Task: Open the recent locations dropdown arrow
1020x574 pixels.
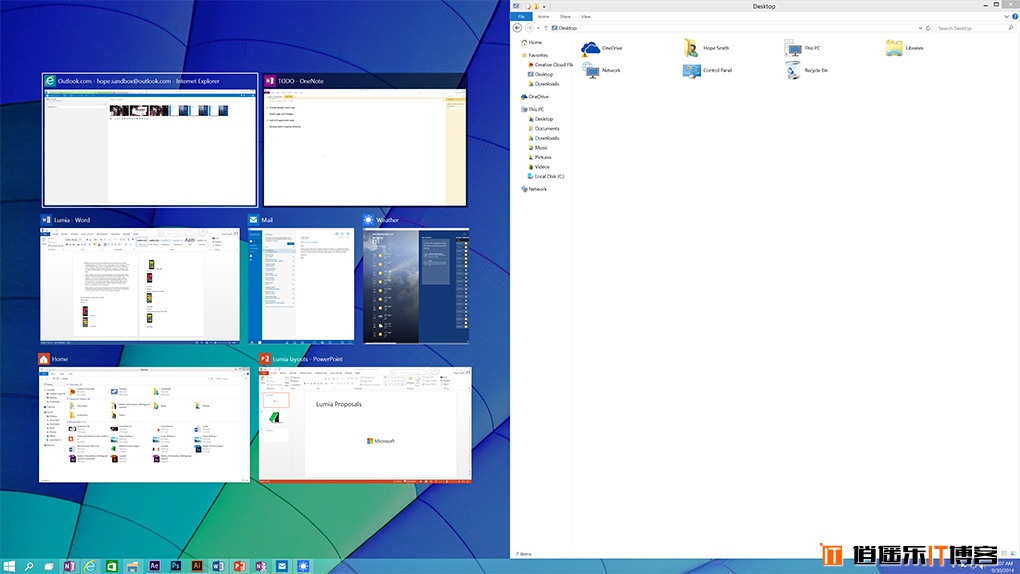Action: (x=538, y=28)
